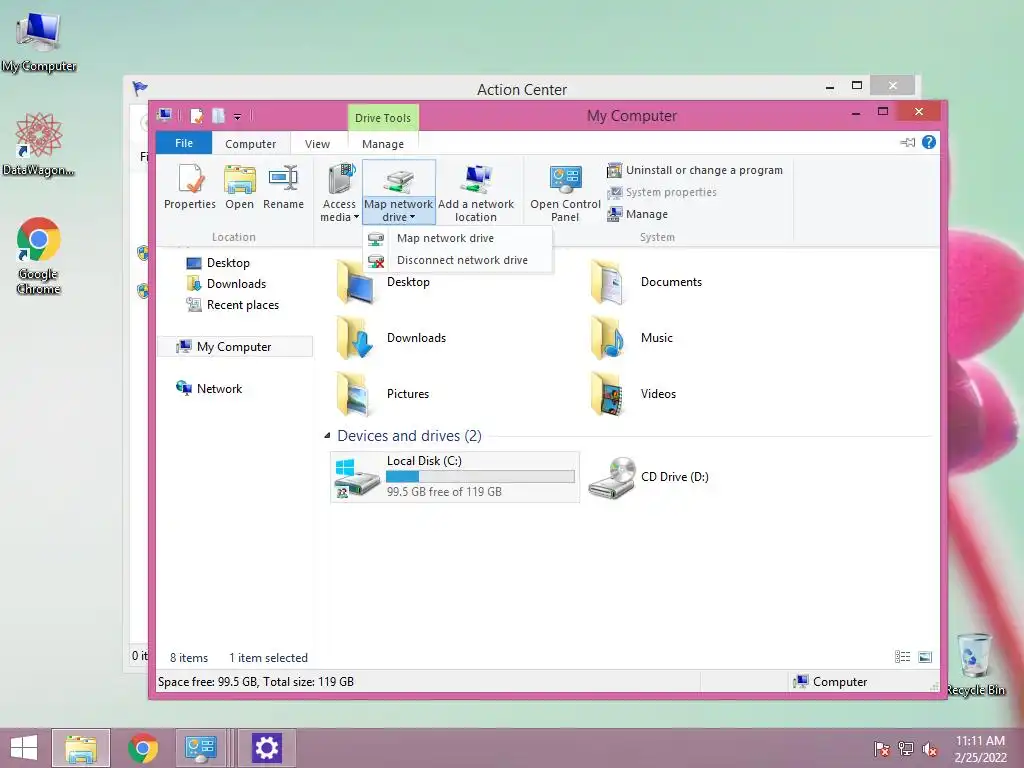Click Control Panel icon on taskbar
The height and width of the screenshot is (768, 1024).
200,748
